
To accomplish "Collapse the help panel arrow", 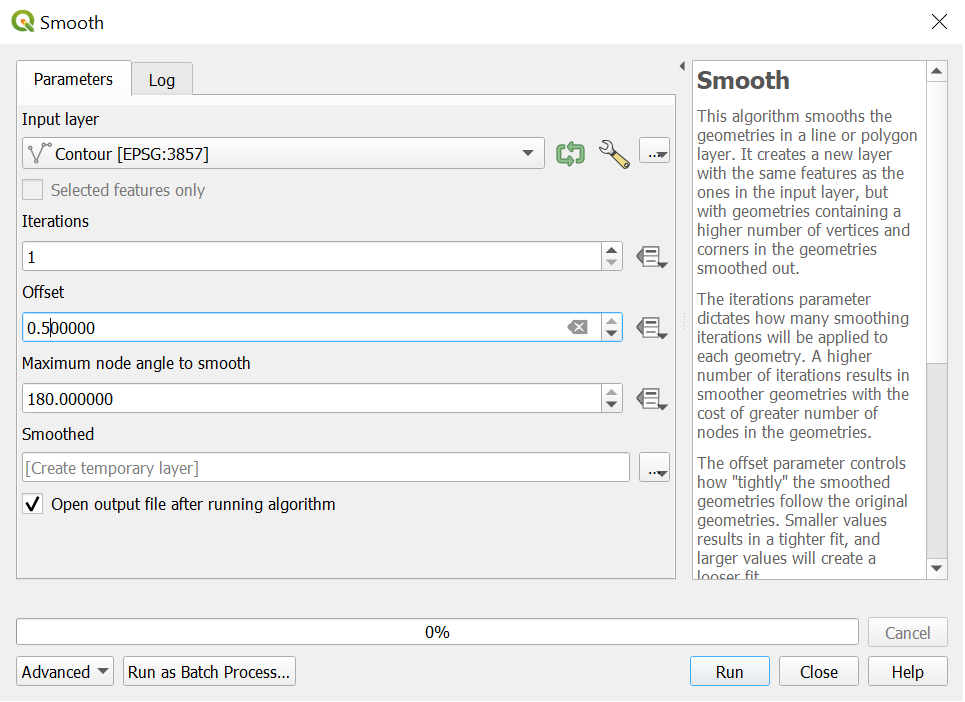I will tap(682, 66).
